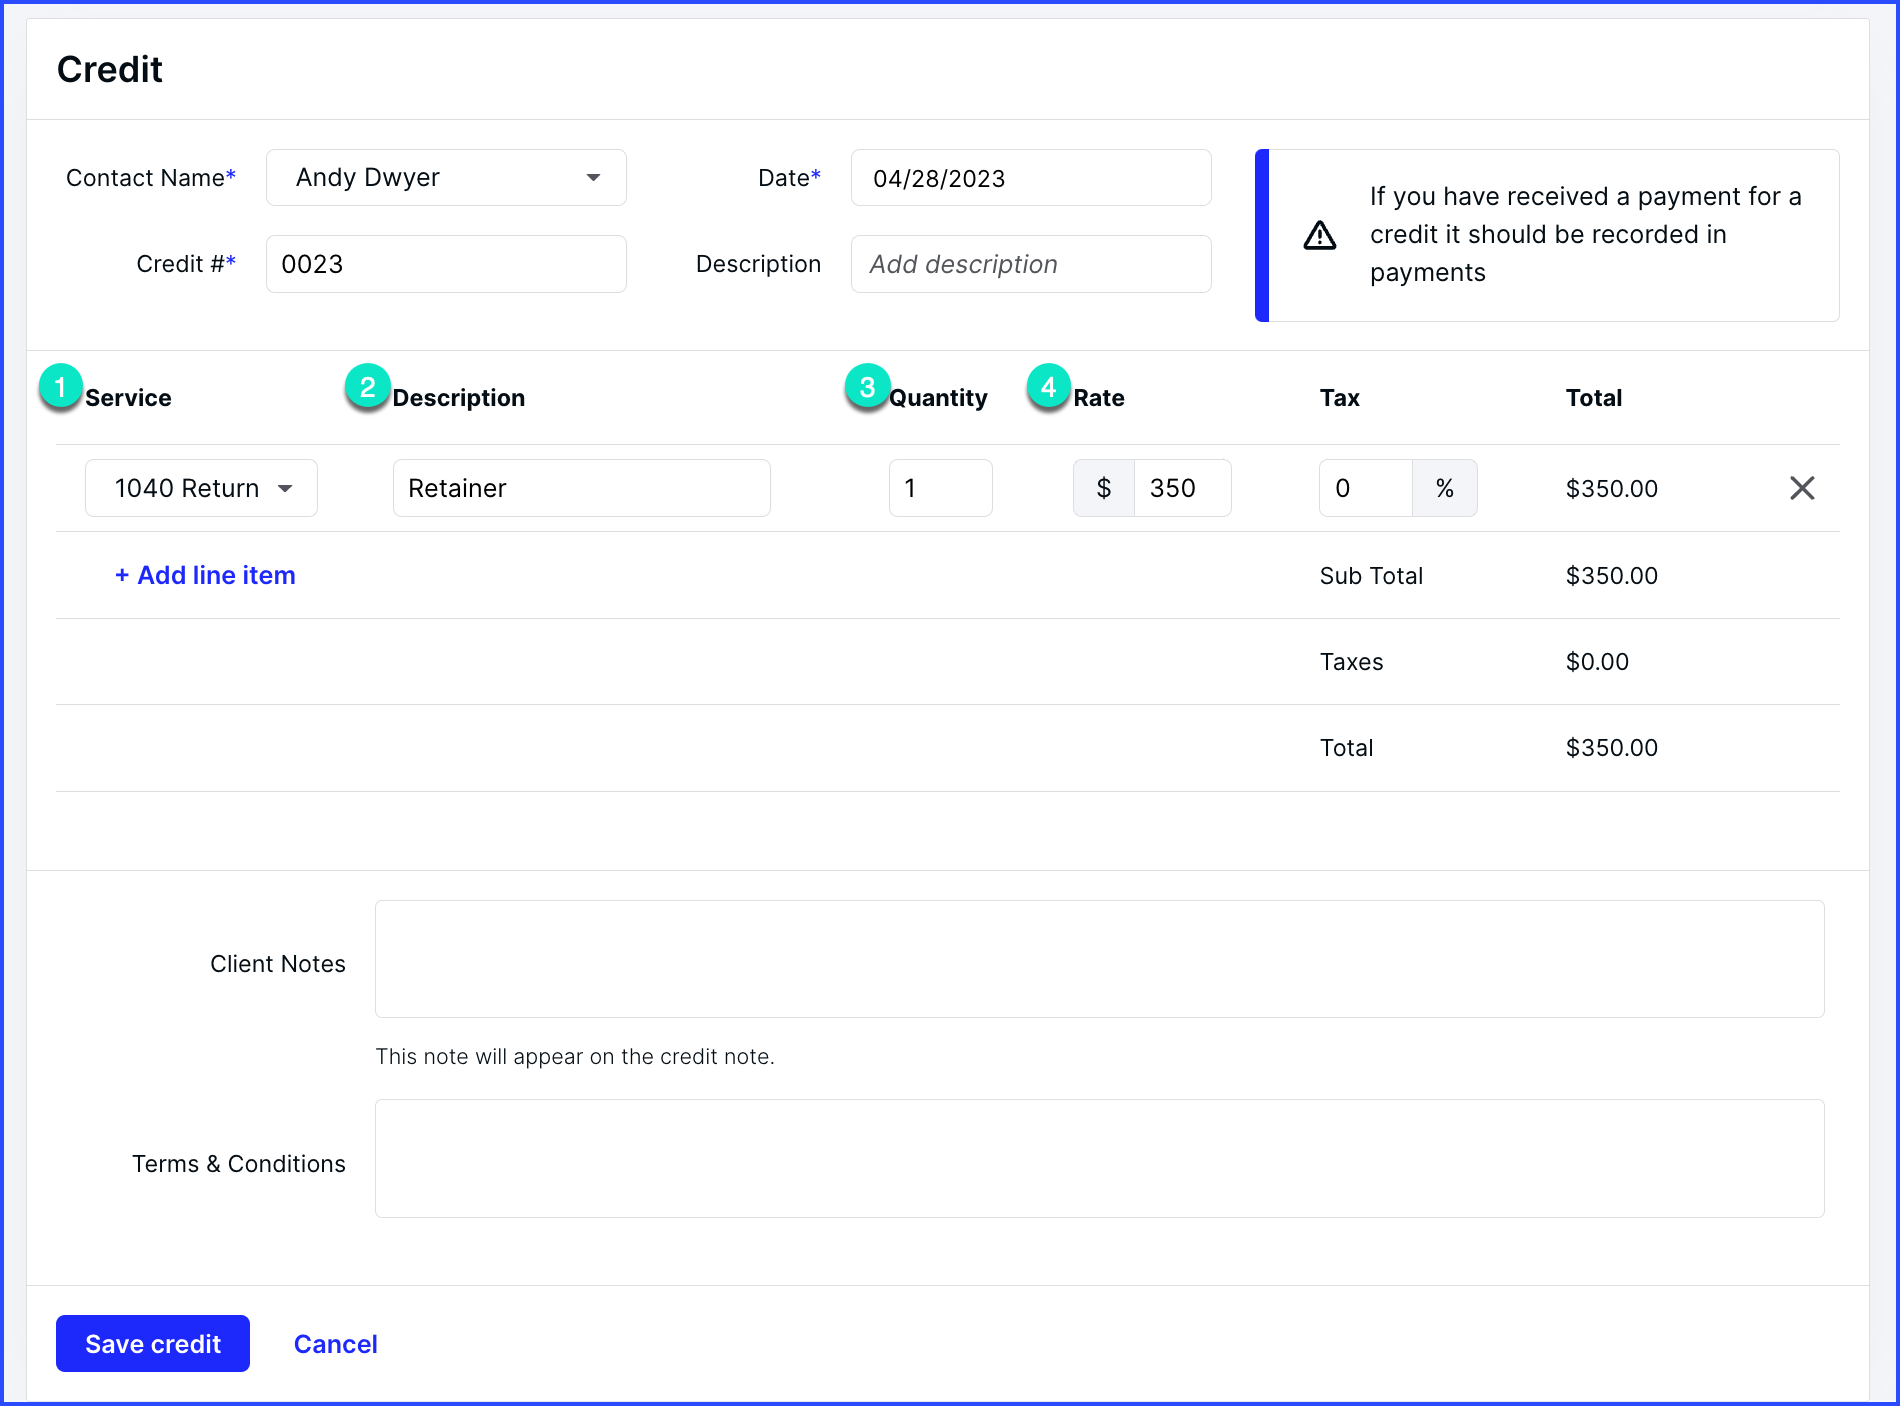Click the percent symbol in the Tax field
The image size is (1900, 1406).
pyautogui.click(x=1445, y=488)
